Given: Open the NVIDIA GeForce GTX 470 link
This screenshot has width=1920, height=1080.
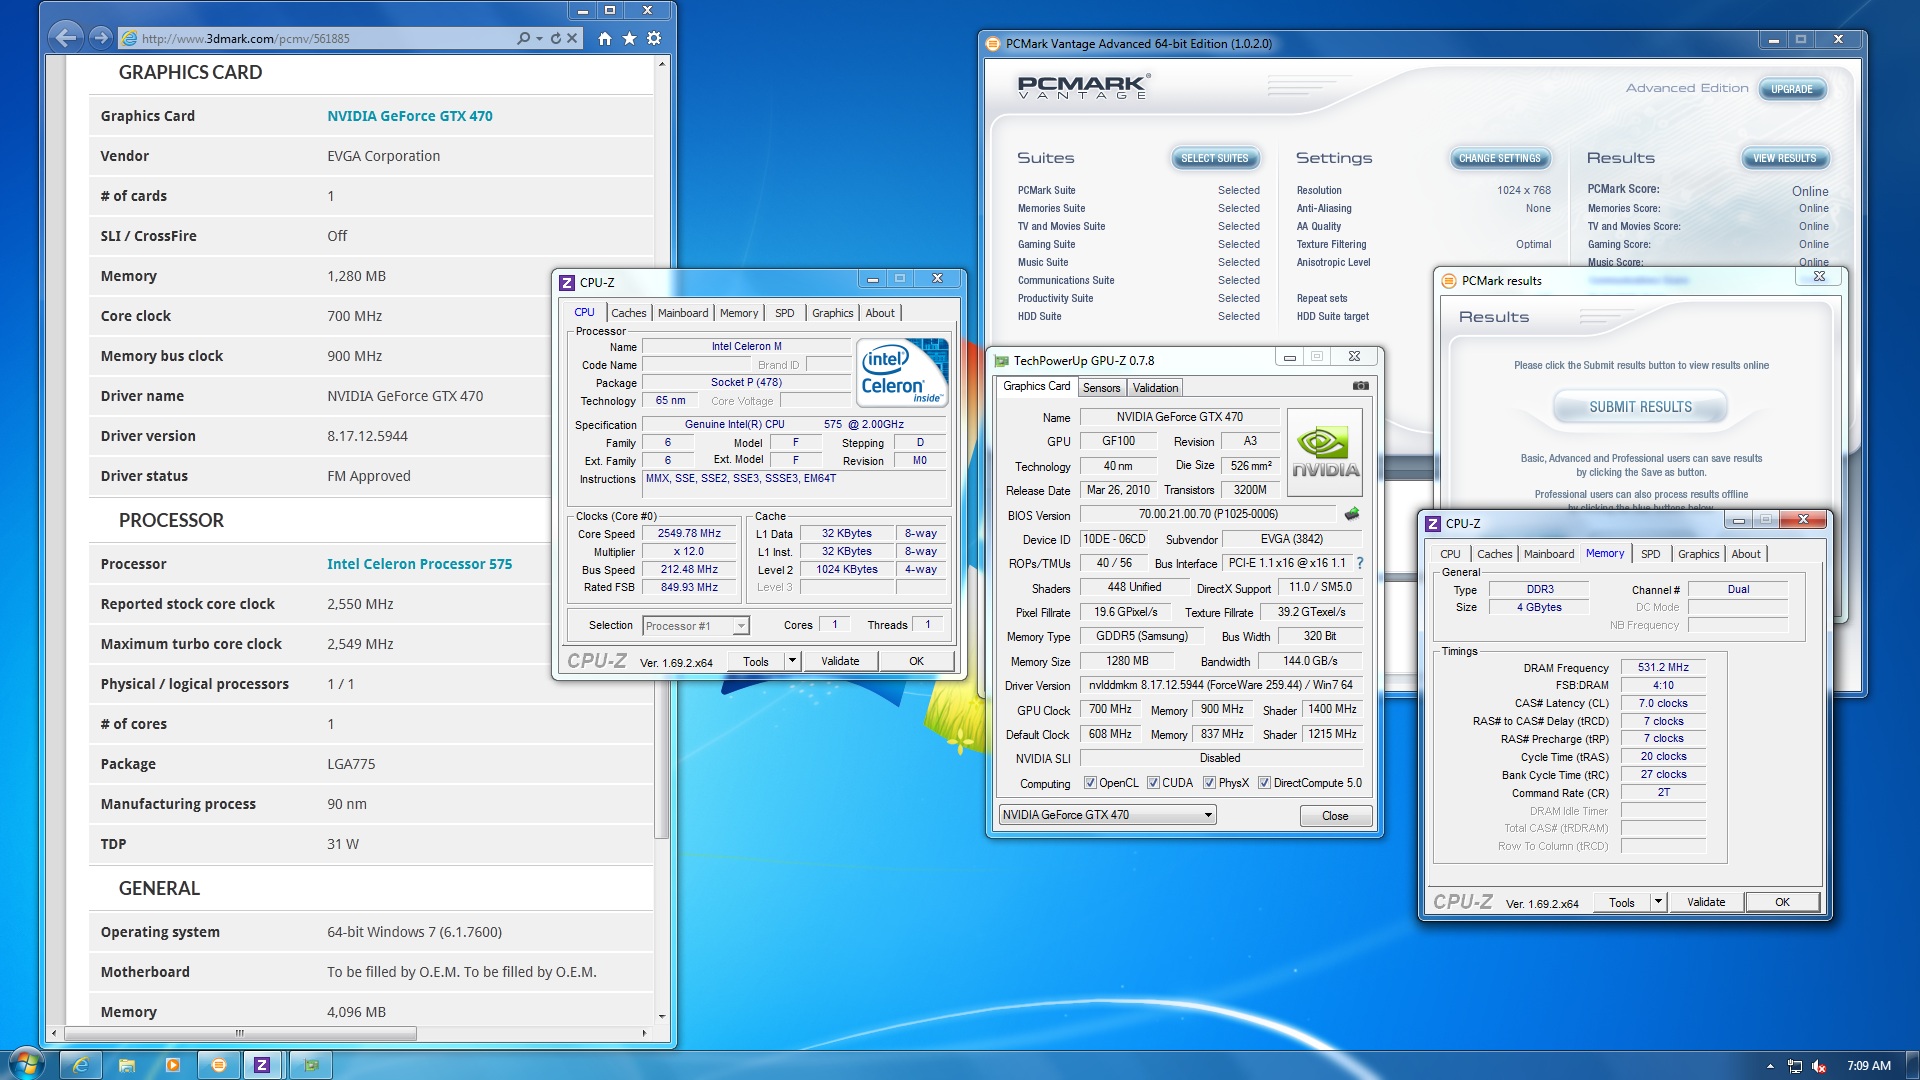Looking at the screenshot, I should point(410,116).
